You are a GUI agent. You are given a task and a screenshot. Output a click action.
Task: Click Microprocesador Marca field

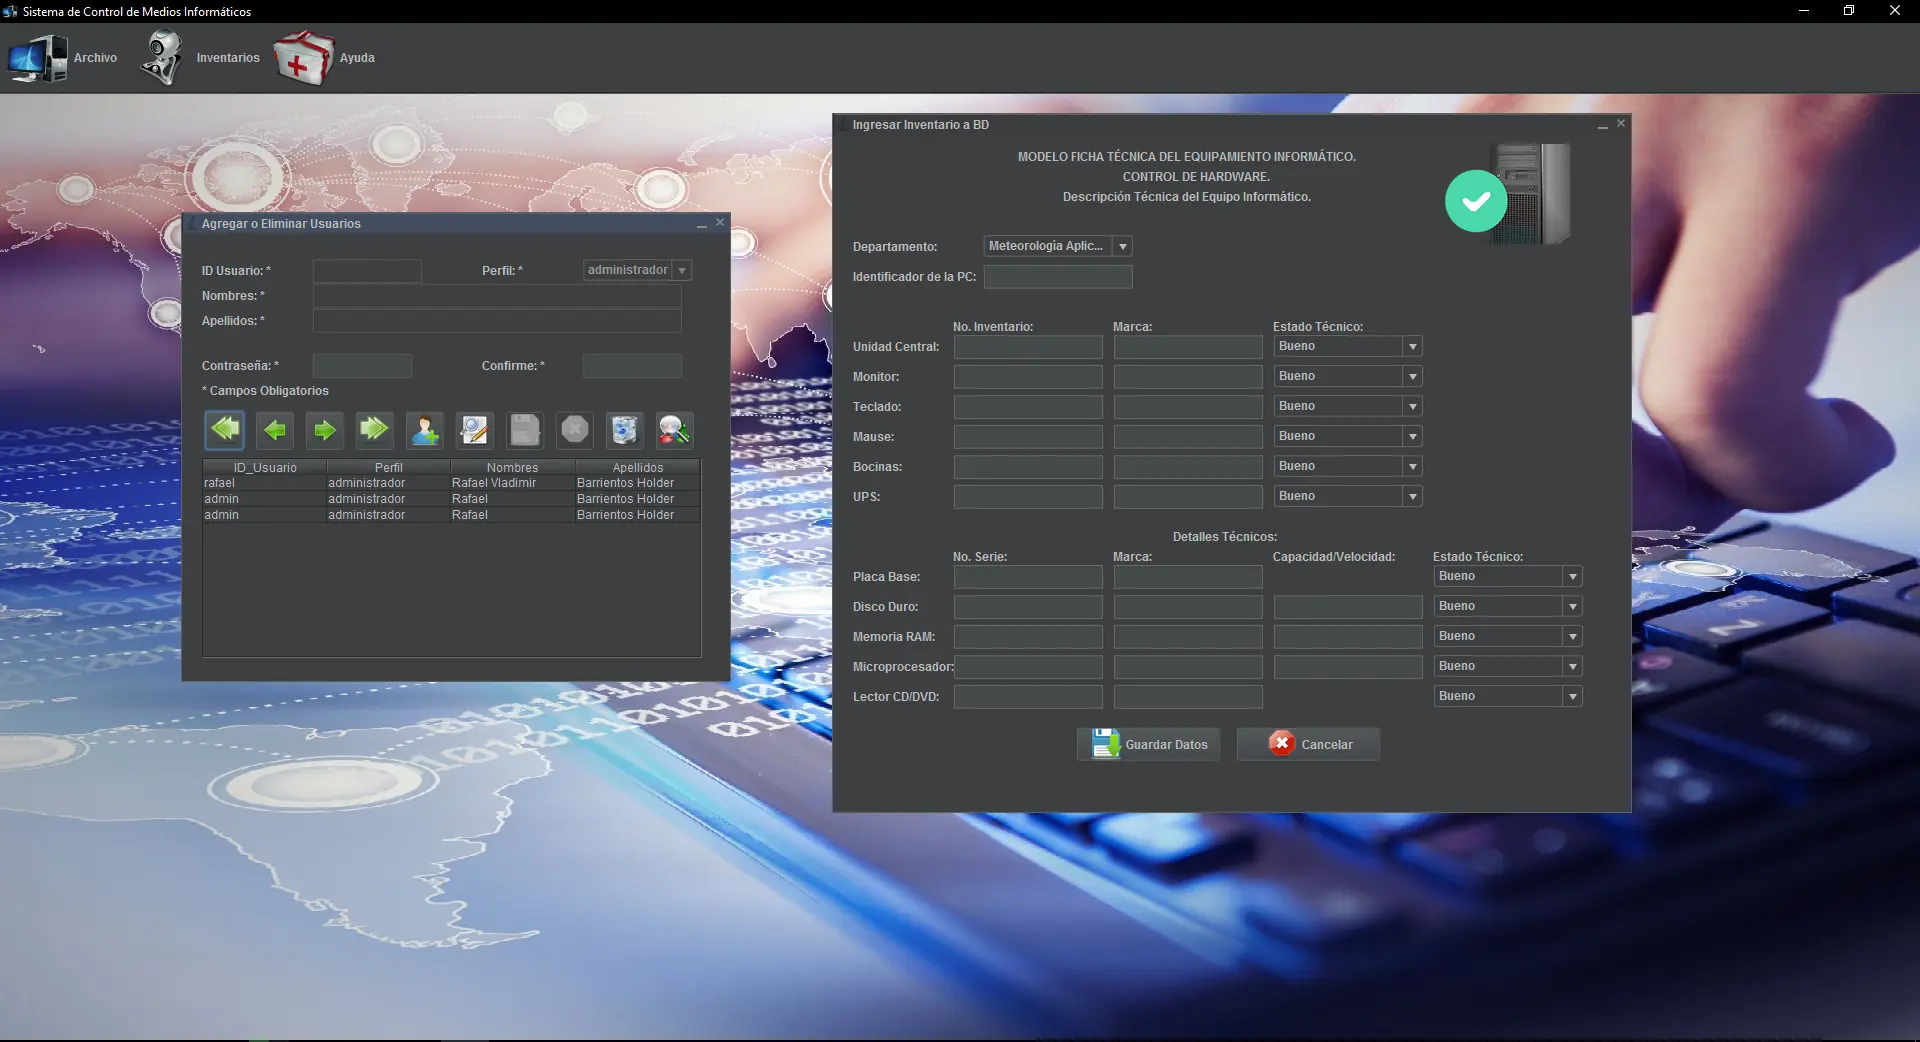point(1188,667)
